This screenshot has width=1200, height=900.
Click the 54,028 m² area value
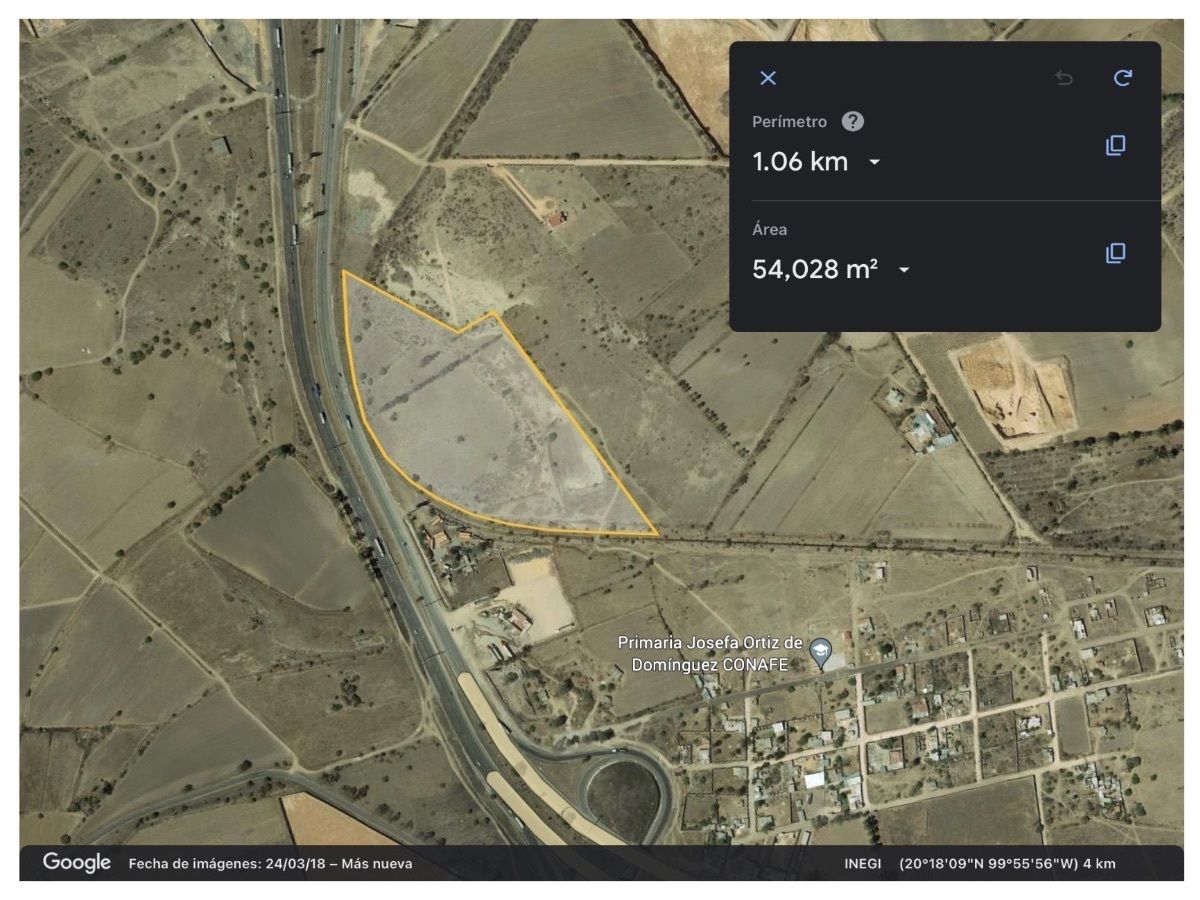click(x=815, y=270)
